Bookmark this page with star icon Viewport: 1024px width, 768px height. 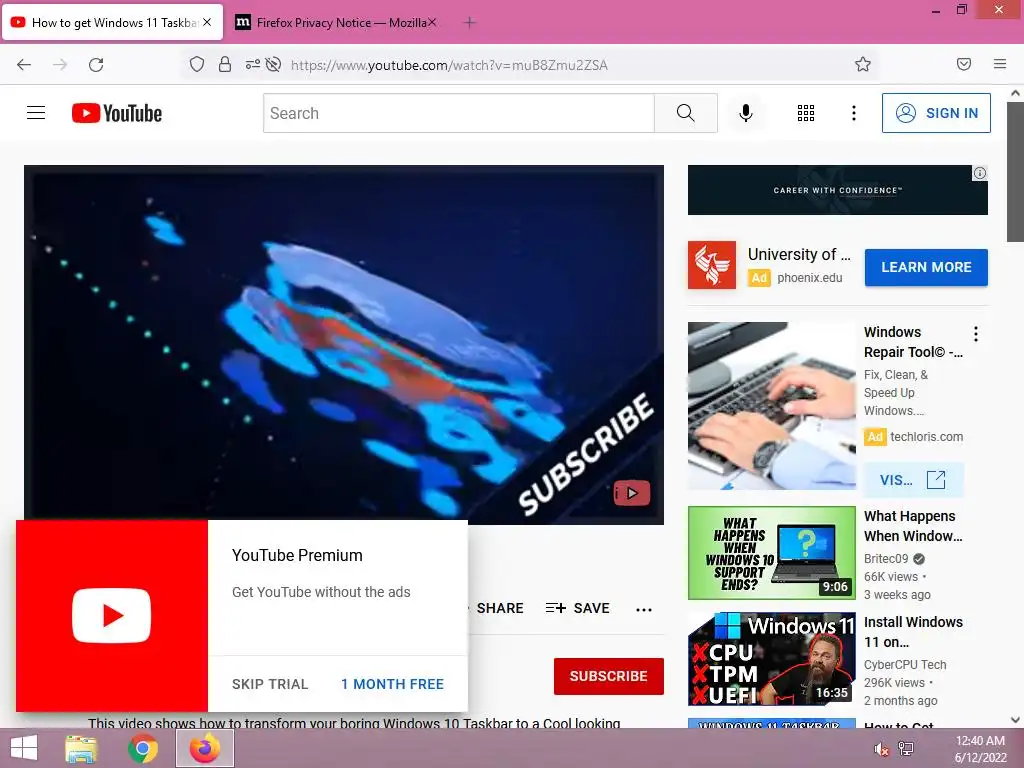863,64
